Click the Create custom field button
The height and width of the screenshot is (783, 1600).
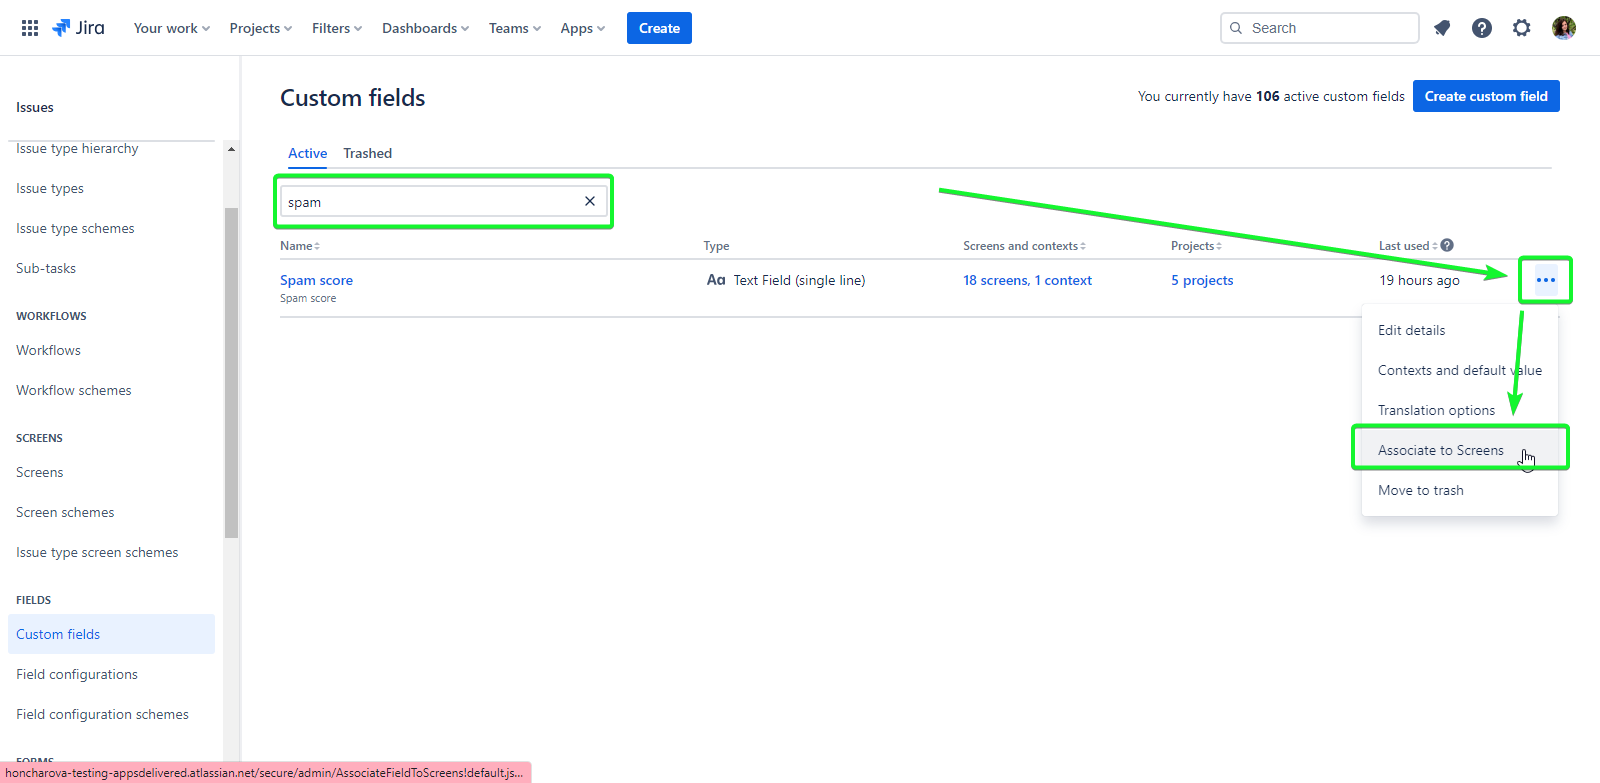point(1486,96)
